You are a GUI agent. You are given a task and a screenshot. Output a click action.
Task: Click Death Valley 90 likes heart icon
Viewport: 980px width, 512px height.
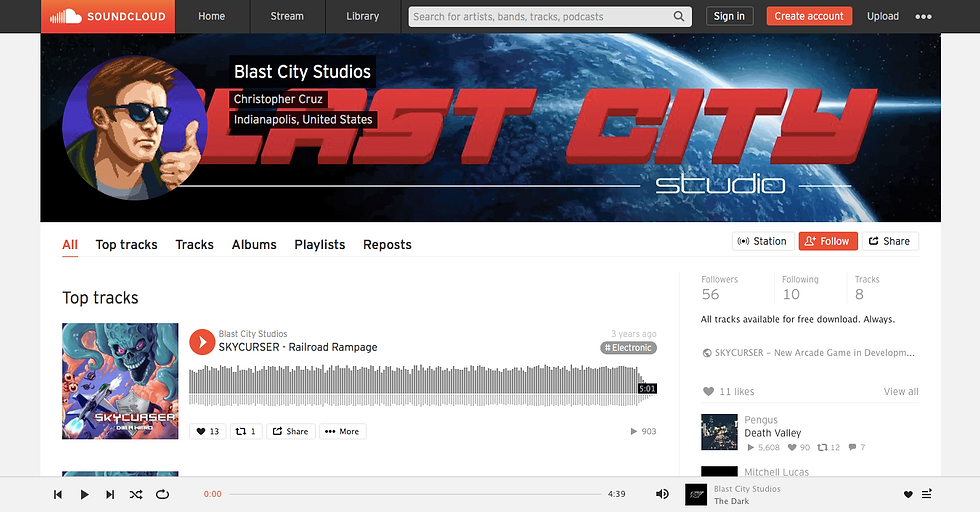(x=792, y=448)
